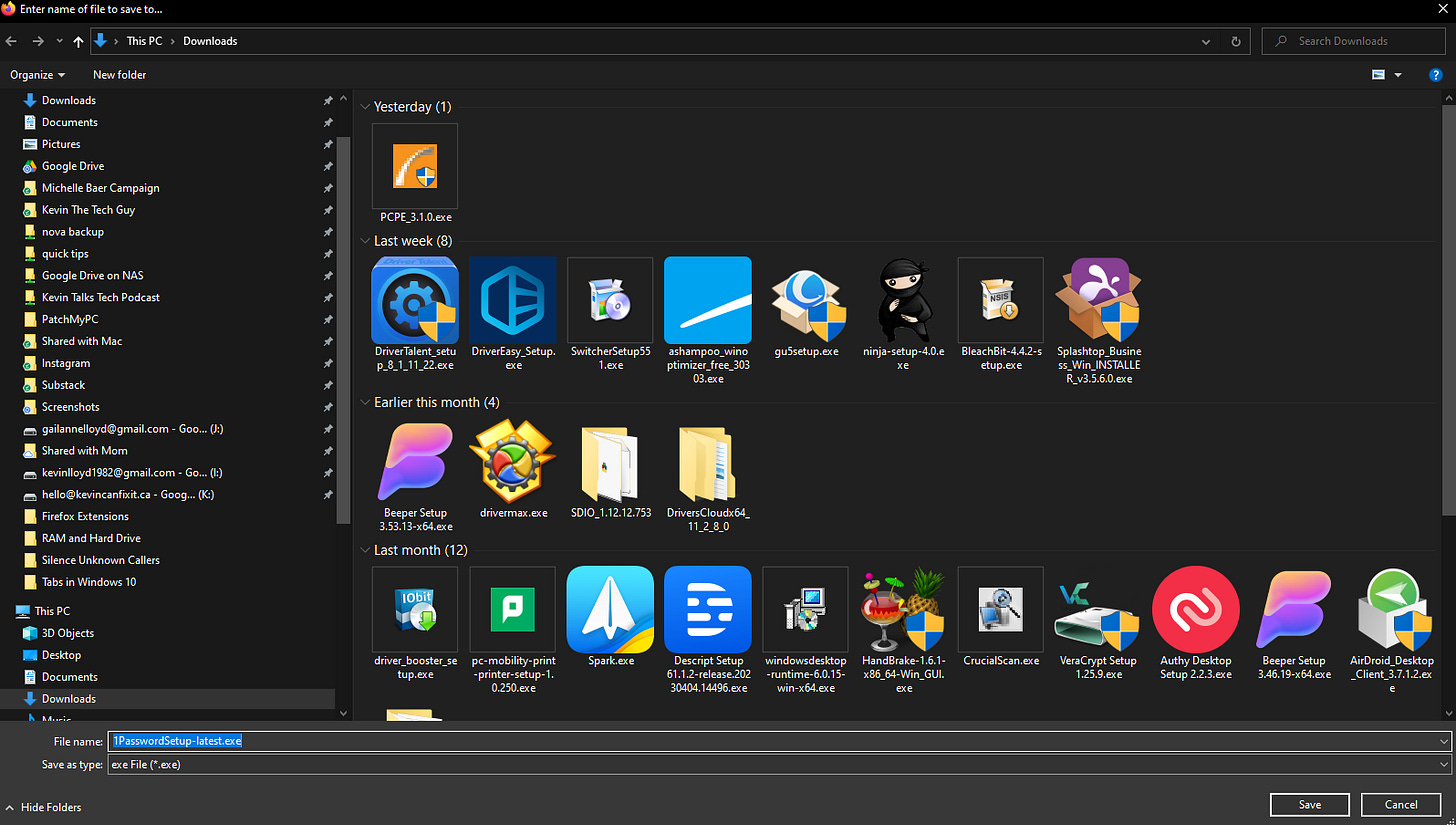Viewport: 1456px width, 825px height.
Task: Select the CrucialScan.exe icon
Action: click(1000, 610)
